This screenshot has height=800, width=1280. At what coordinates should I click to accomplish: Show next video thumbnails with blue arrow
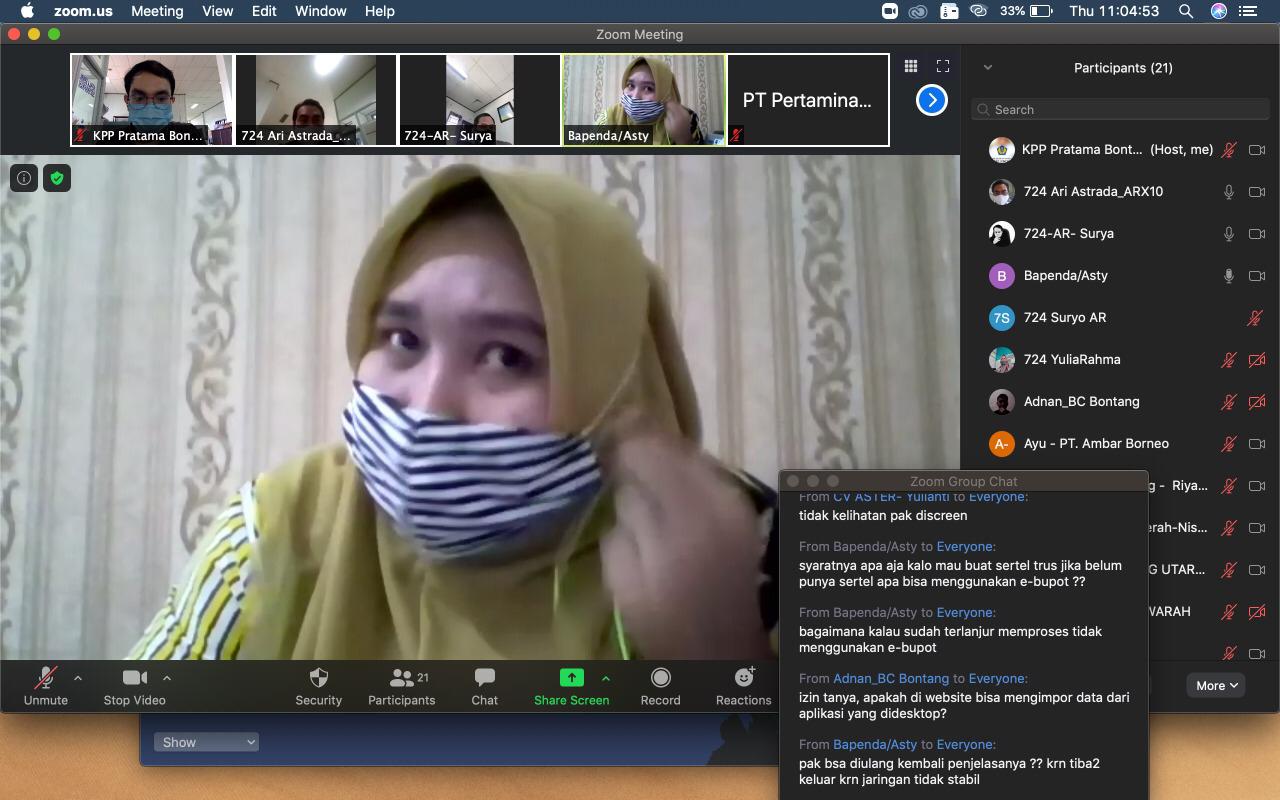pyautogui.click(x=931, y=100)
